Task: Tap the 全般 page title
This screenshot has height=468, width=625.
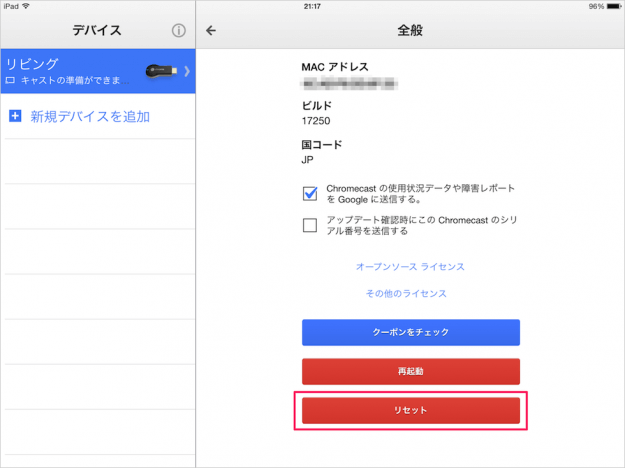Action: tap(410, 30)
